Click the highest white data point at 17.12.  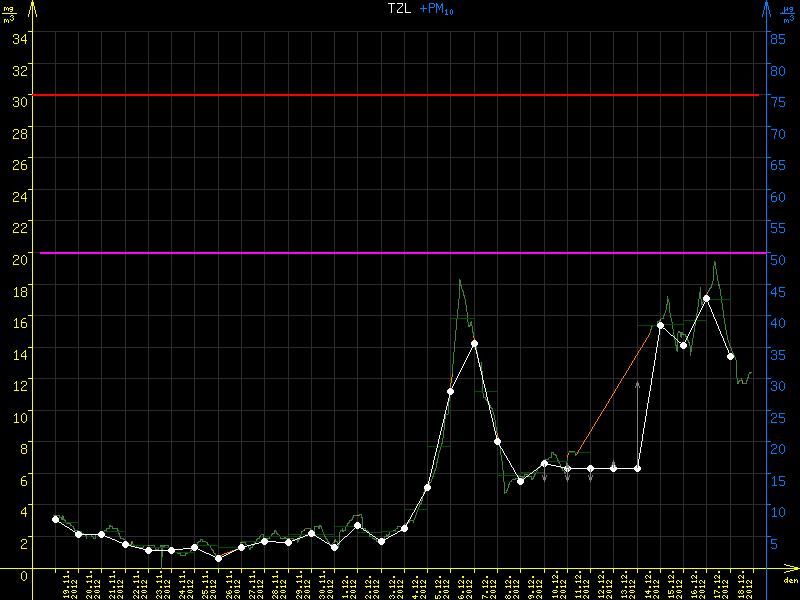click(x=707, y=298)
